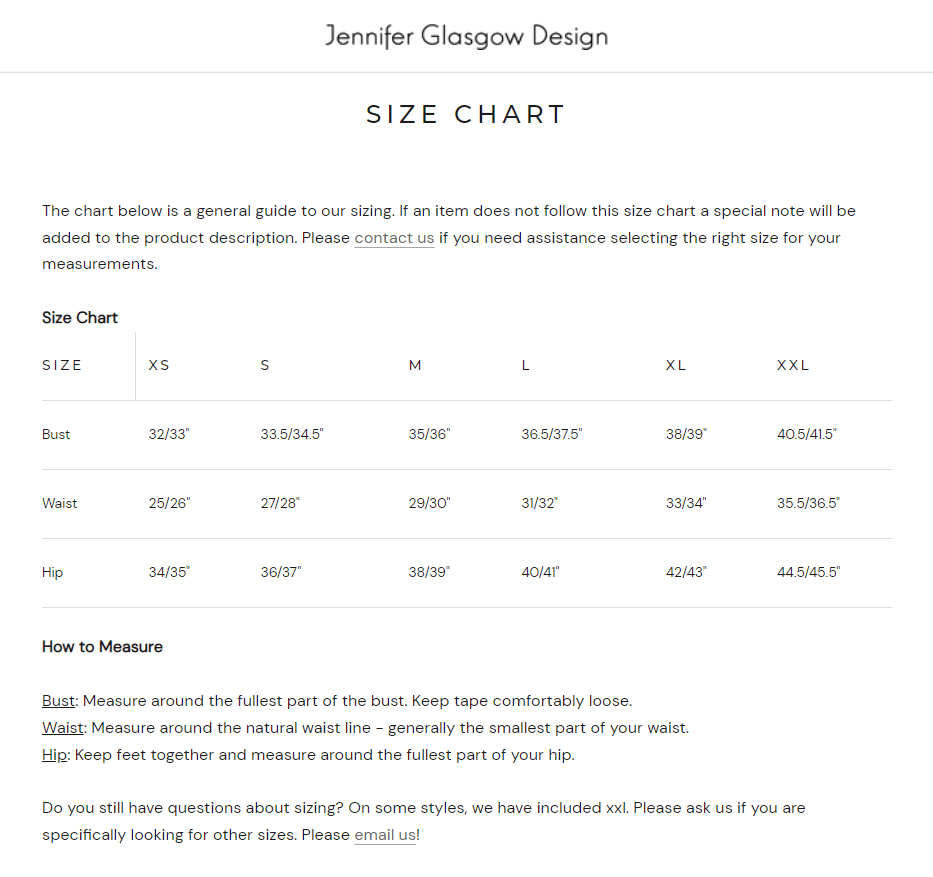
Task: Select the 44.5/45.5" hip measurement cell
Action: click(808, 572)
